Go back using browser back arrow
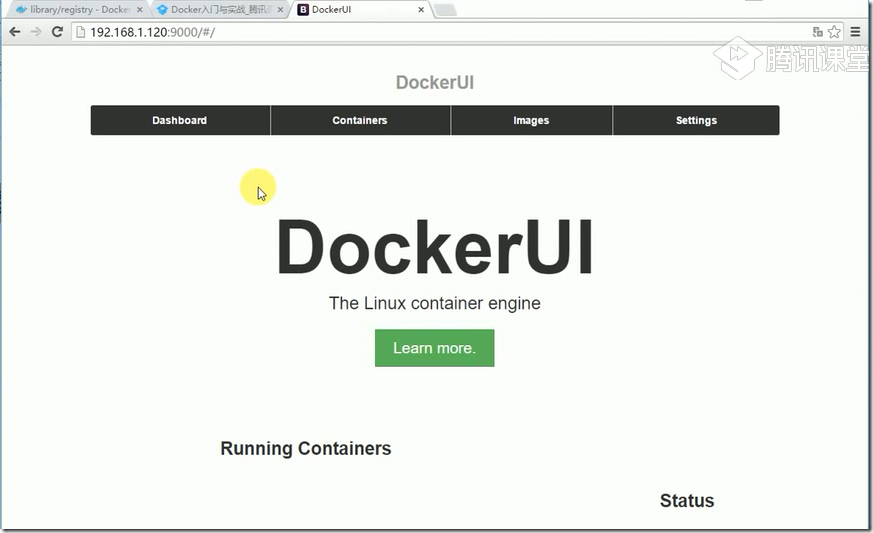This screenshot has height=533, width=873. pos(15,32)
